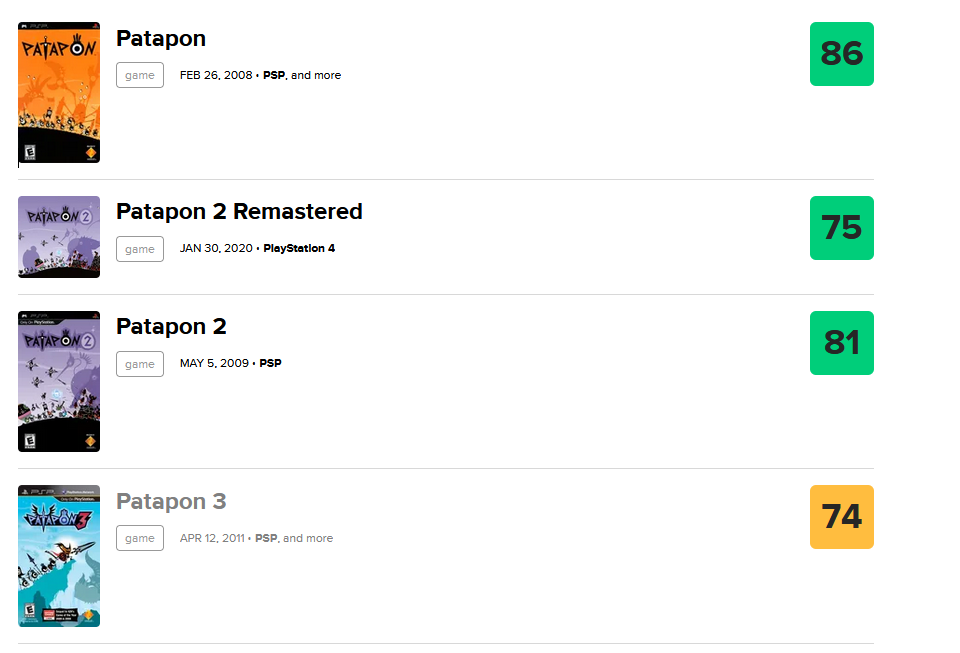This screenshot has height=653, width=960.
Task: Select the PSP platform label for Patapon
Action: click(274, 75)
